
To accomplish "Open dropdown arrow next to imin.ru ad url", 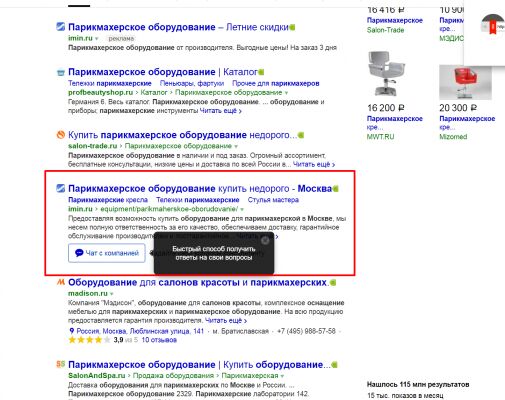I will coord(97,39).
